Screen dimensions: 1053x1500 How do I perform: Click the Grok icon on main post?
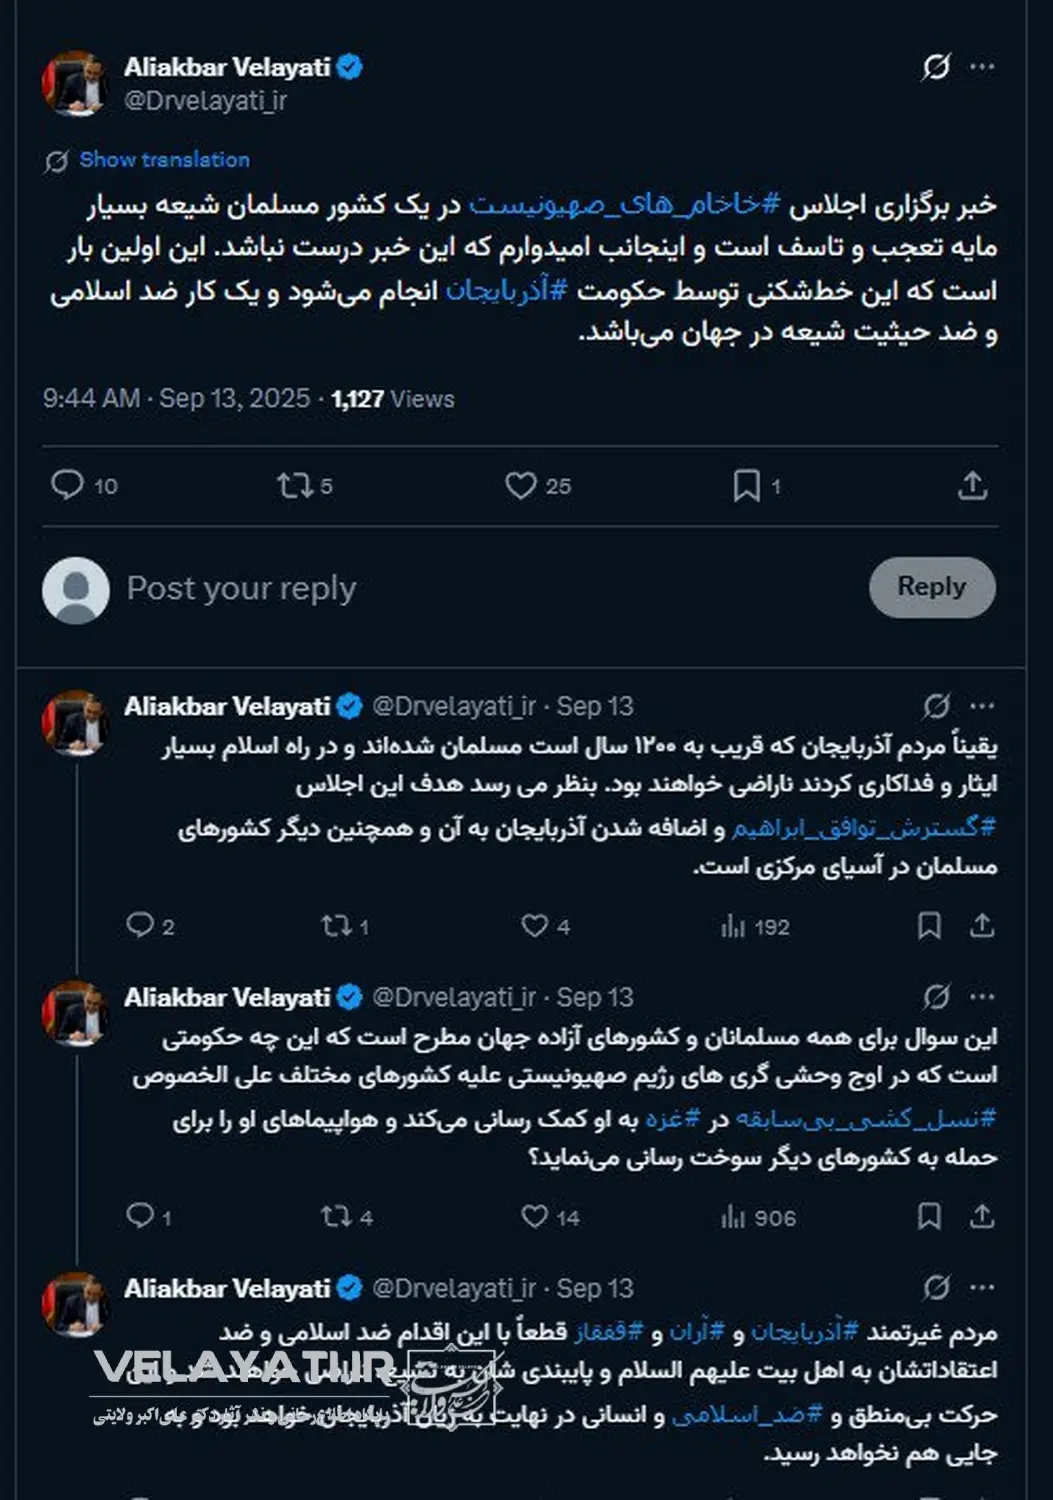(x=936, y=67)
